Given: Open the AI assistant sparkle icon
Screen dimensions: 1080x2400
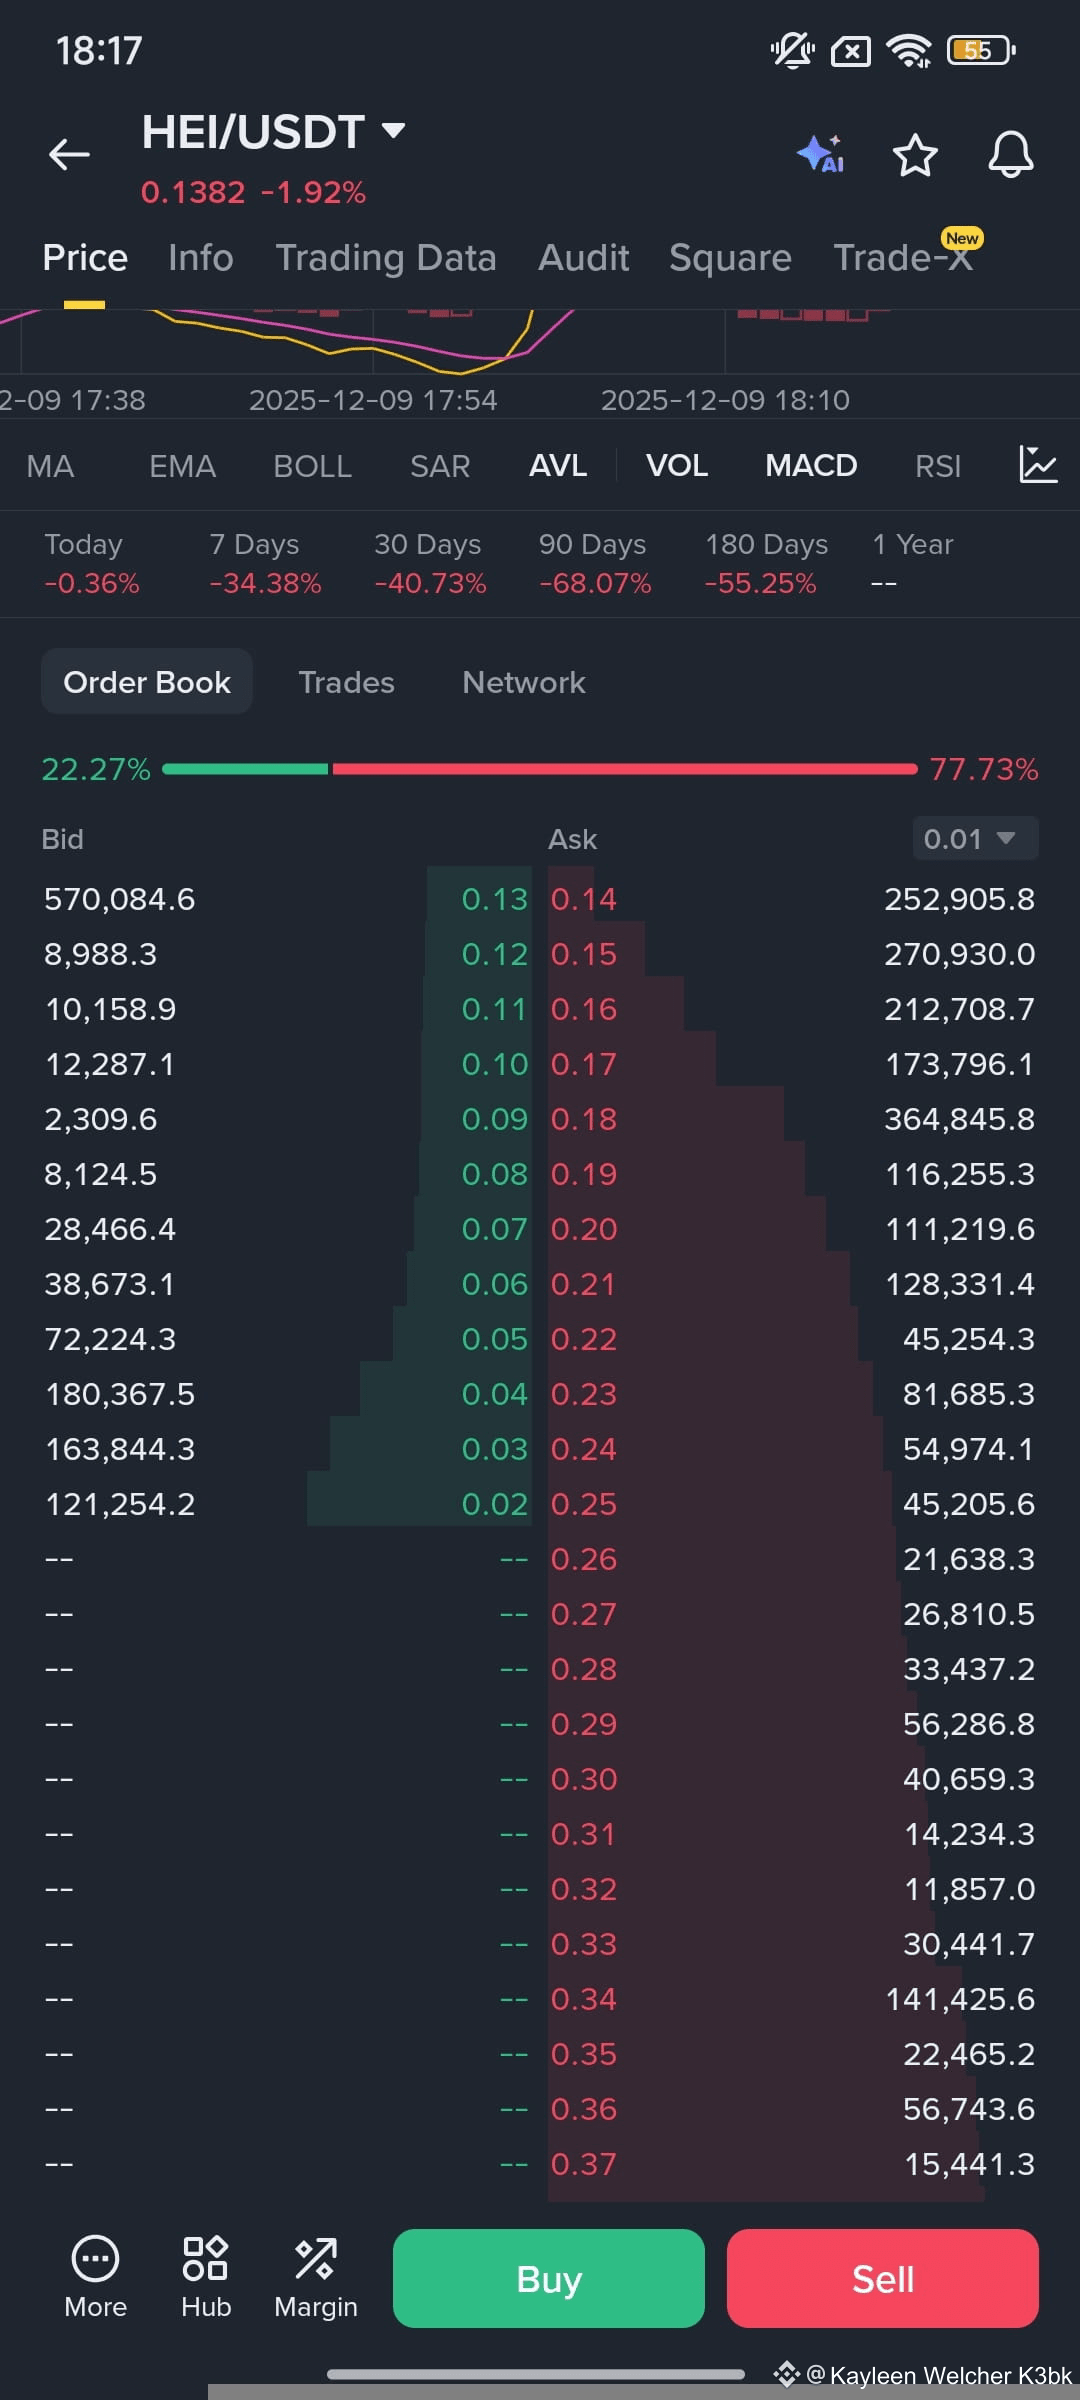Looking at the screenshot, I should [821, 154].
